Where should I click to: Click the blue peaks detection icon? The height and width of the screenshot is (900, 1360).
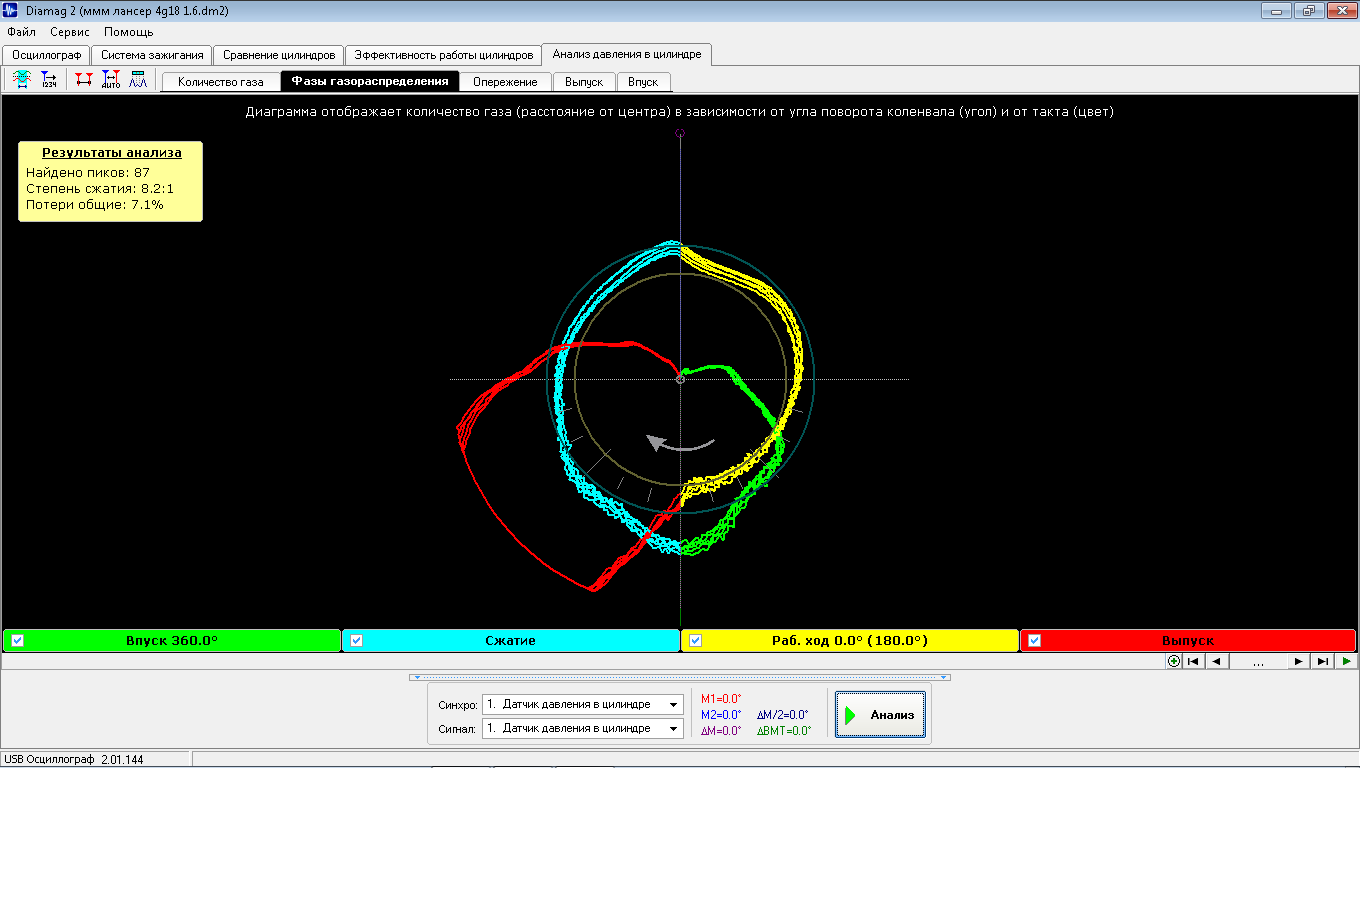click(x=138, y=80)
